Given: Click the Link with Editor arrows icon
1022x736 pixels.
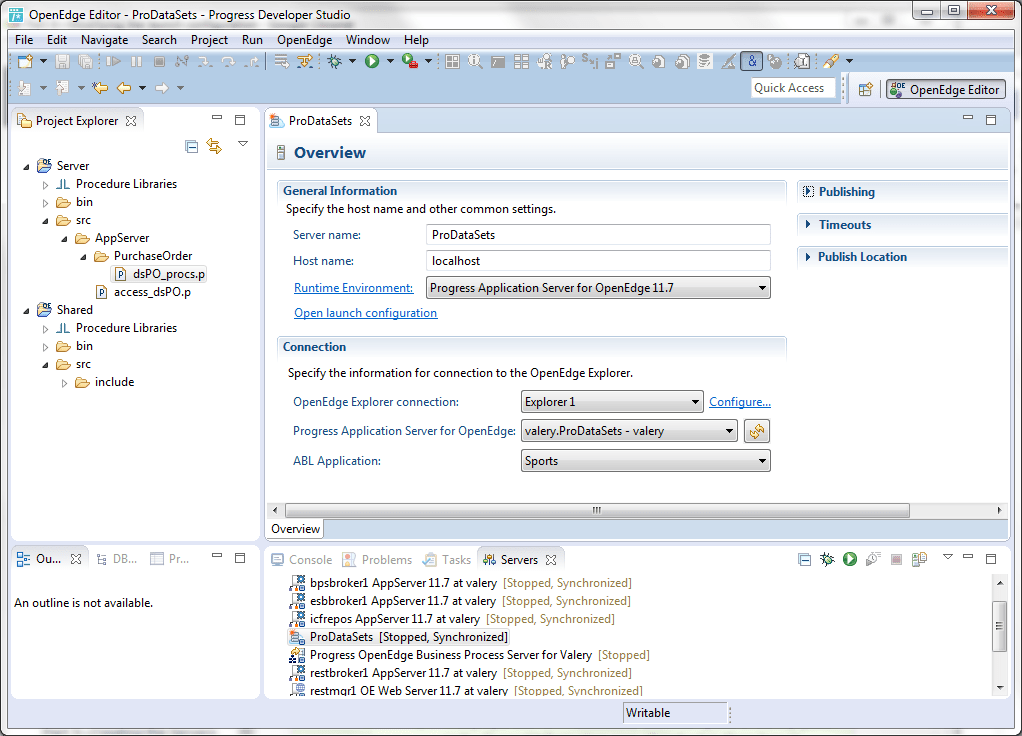Looking at the screenshot, I should coord(214,145).
